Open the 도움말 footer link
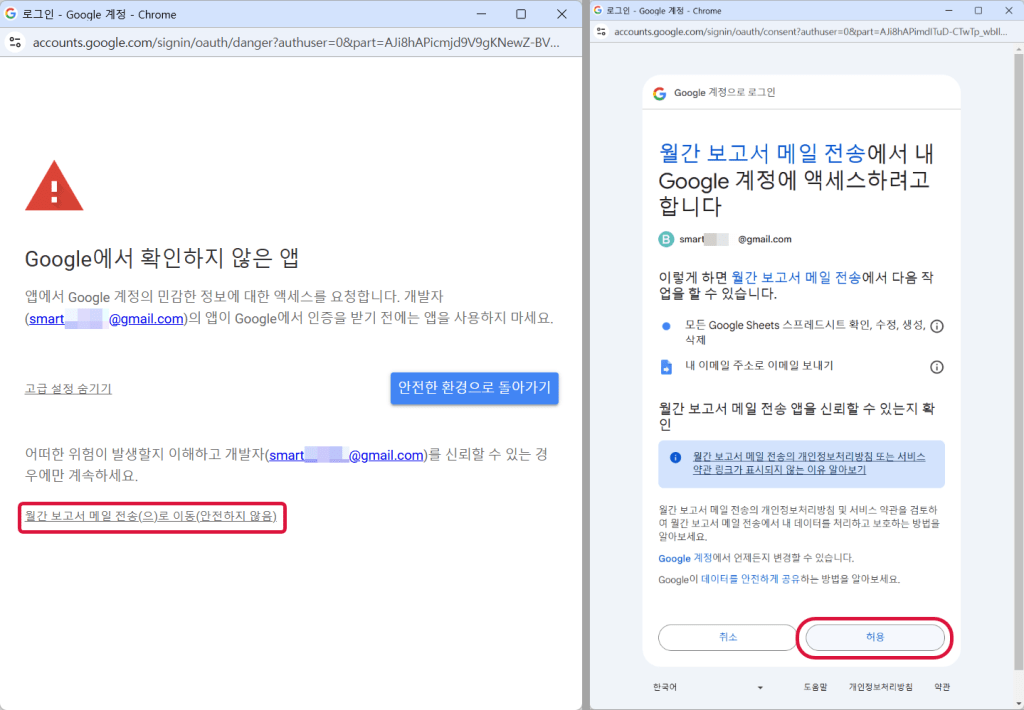Image resolution: width=1024 pixels, height=710 pixels. coord(815,688)
